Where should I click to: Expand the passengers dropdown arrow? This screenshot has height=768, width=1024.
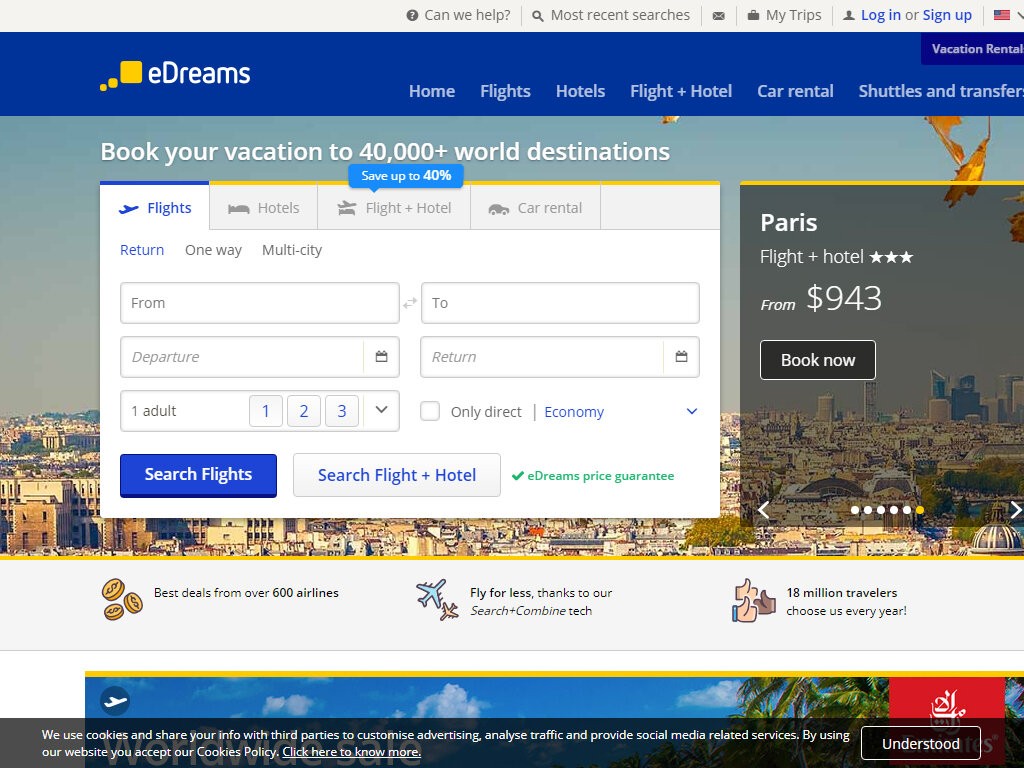point(381,410)
